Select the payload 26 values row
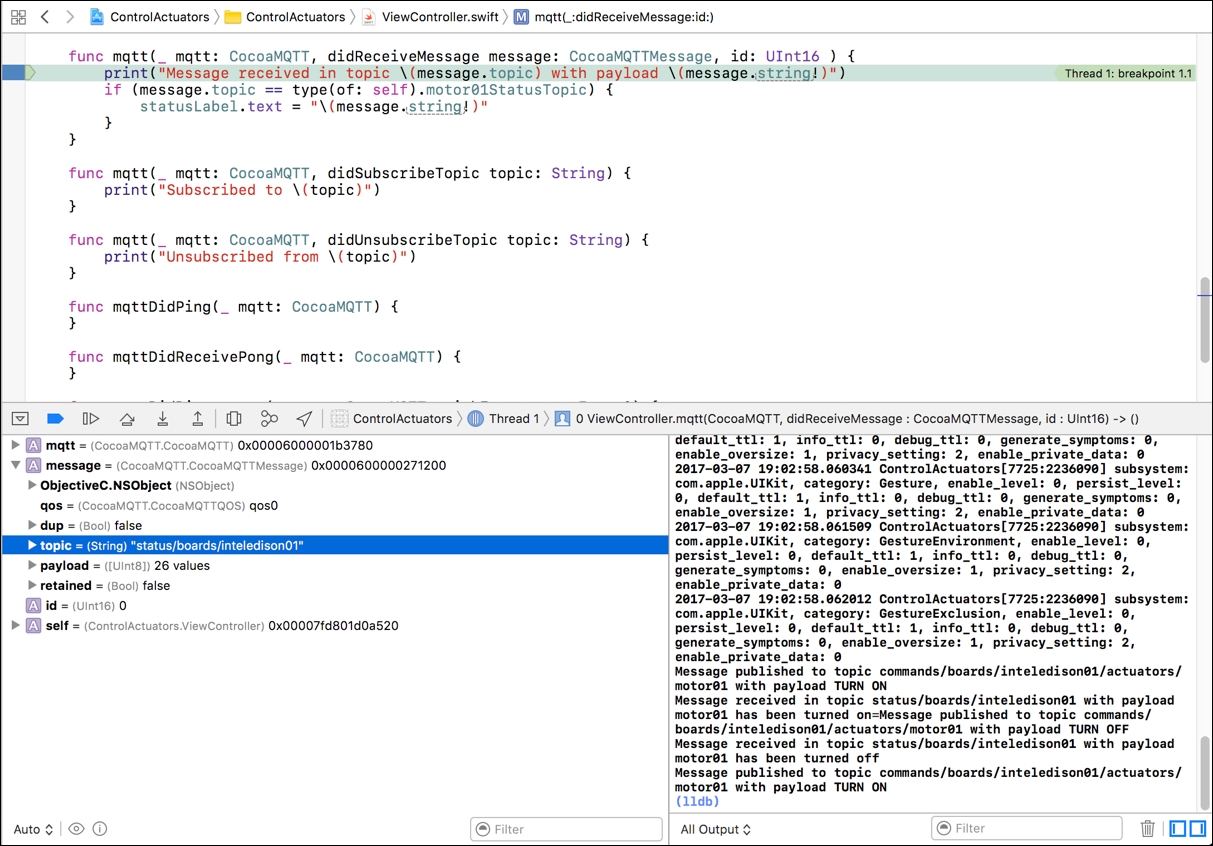Viewport: 1213px width, 846px height. pos(334,565)
